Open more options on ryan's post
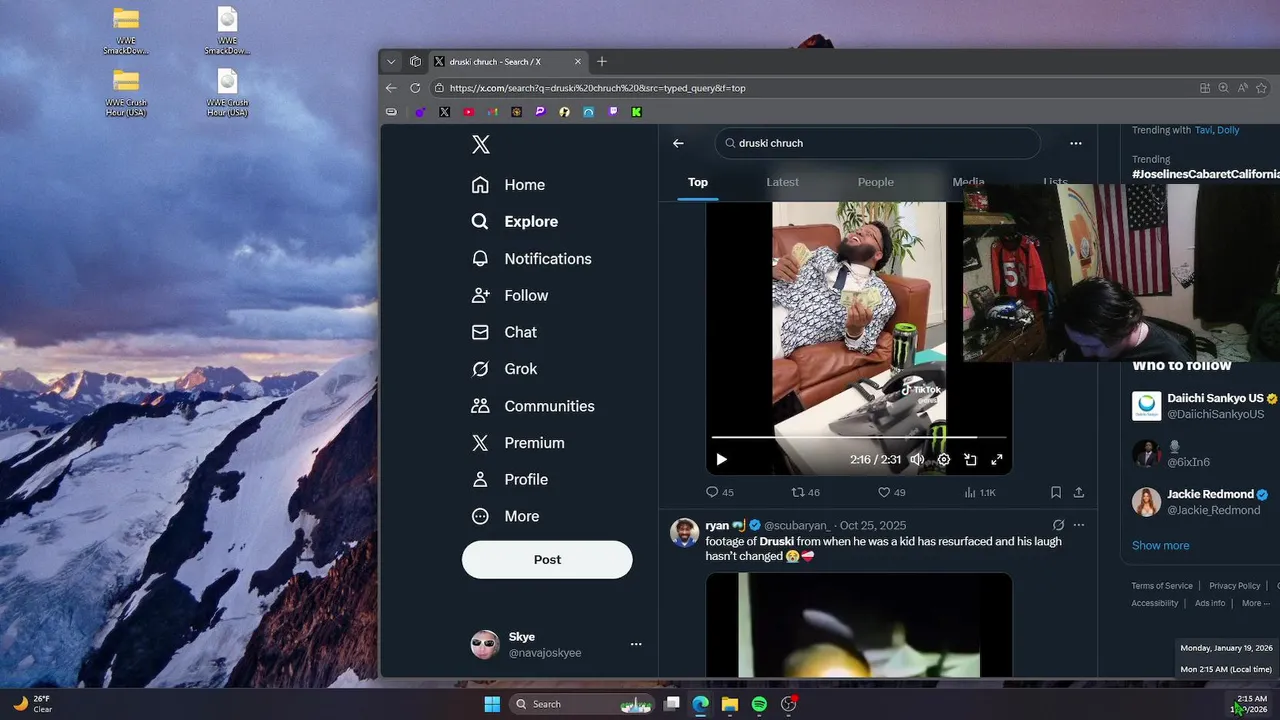The image size is (1280, 720). point(1079,525)
